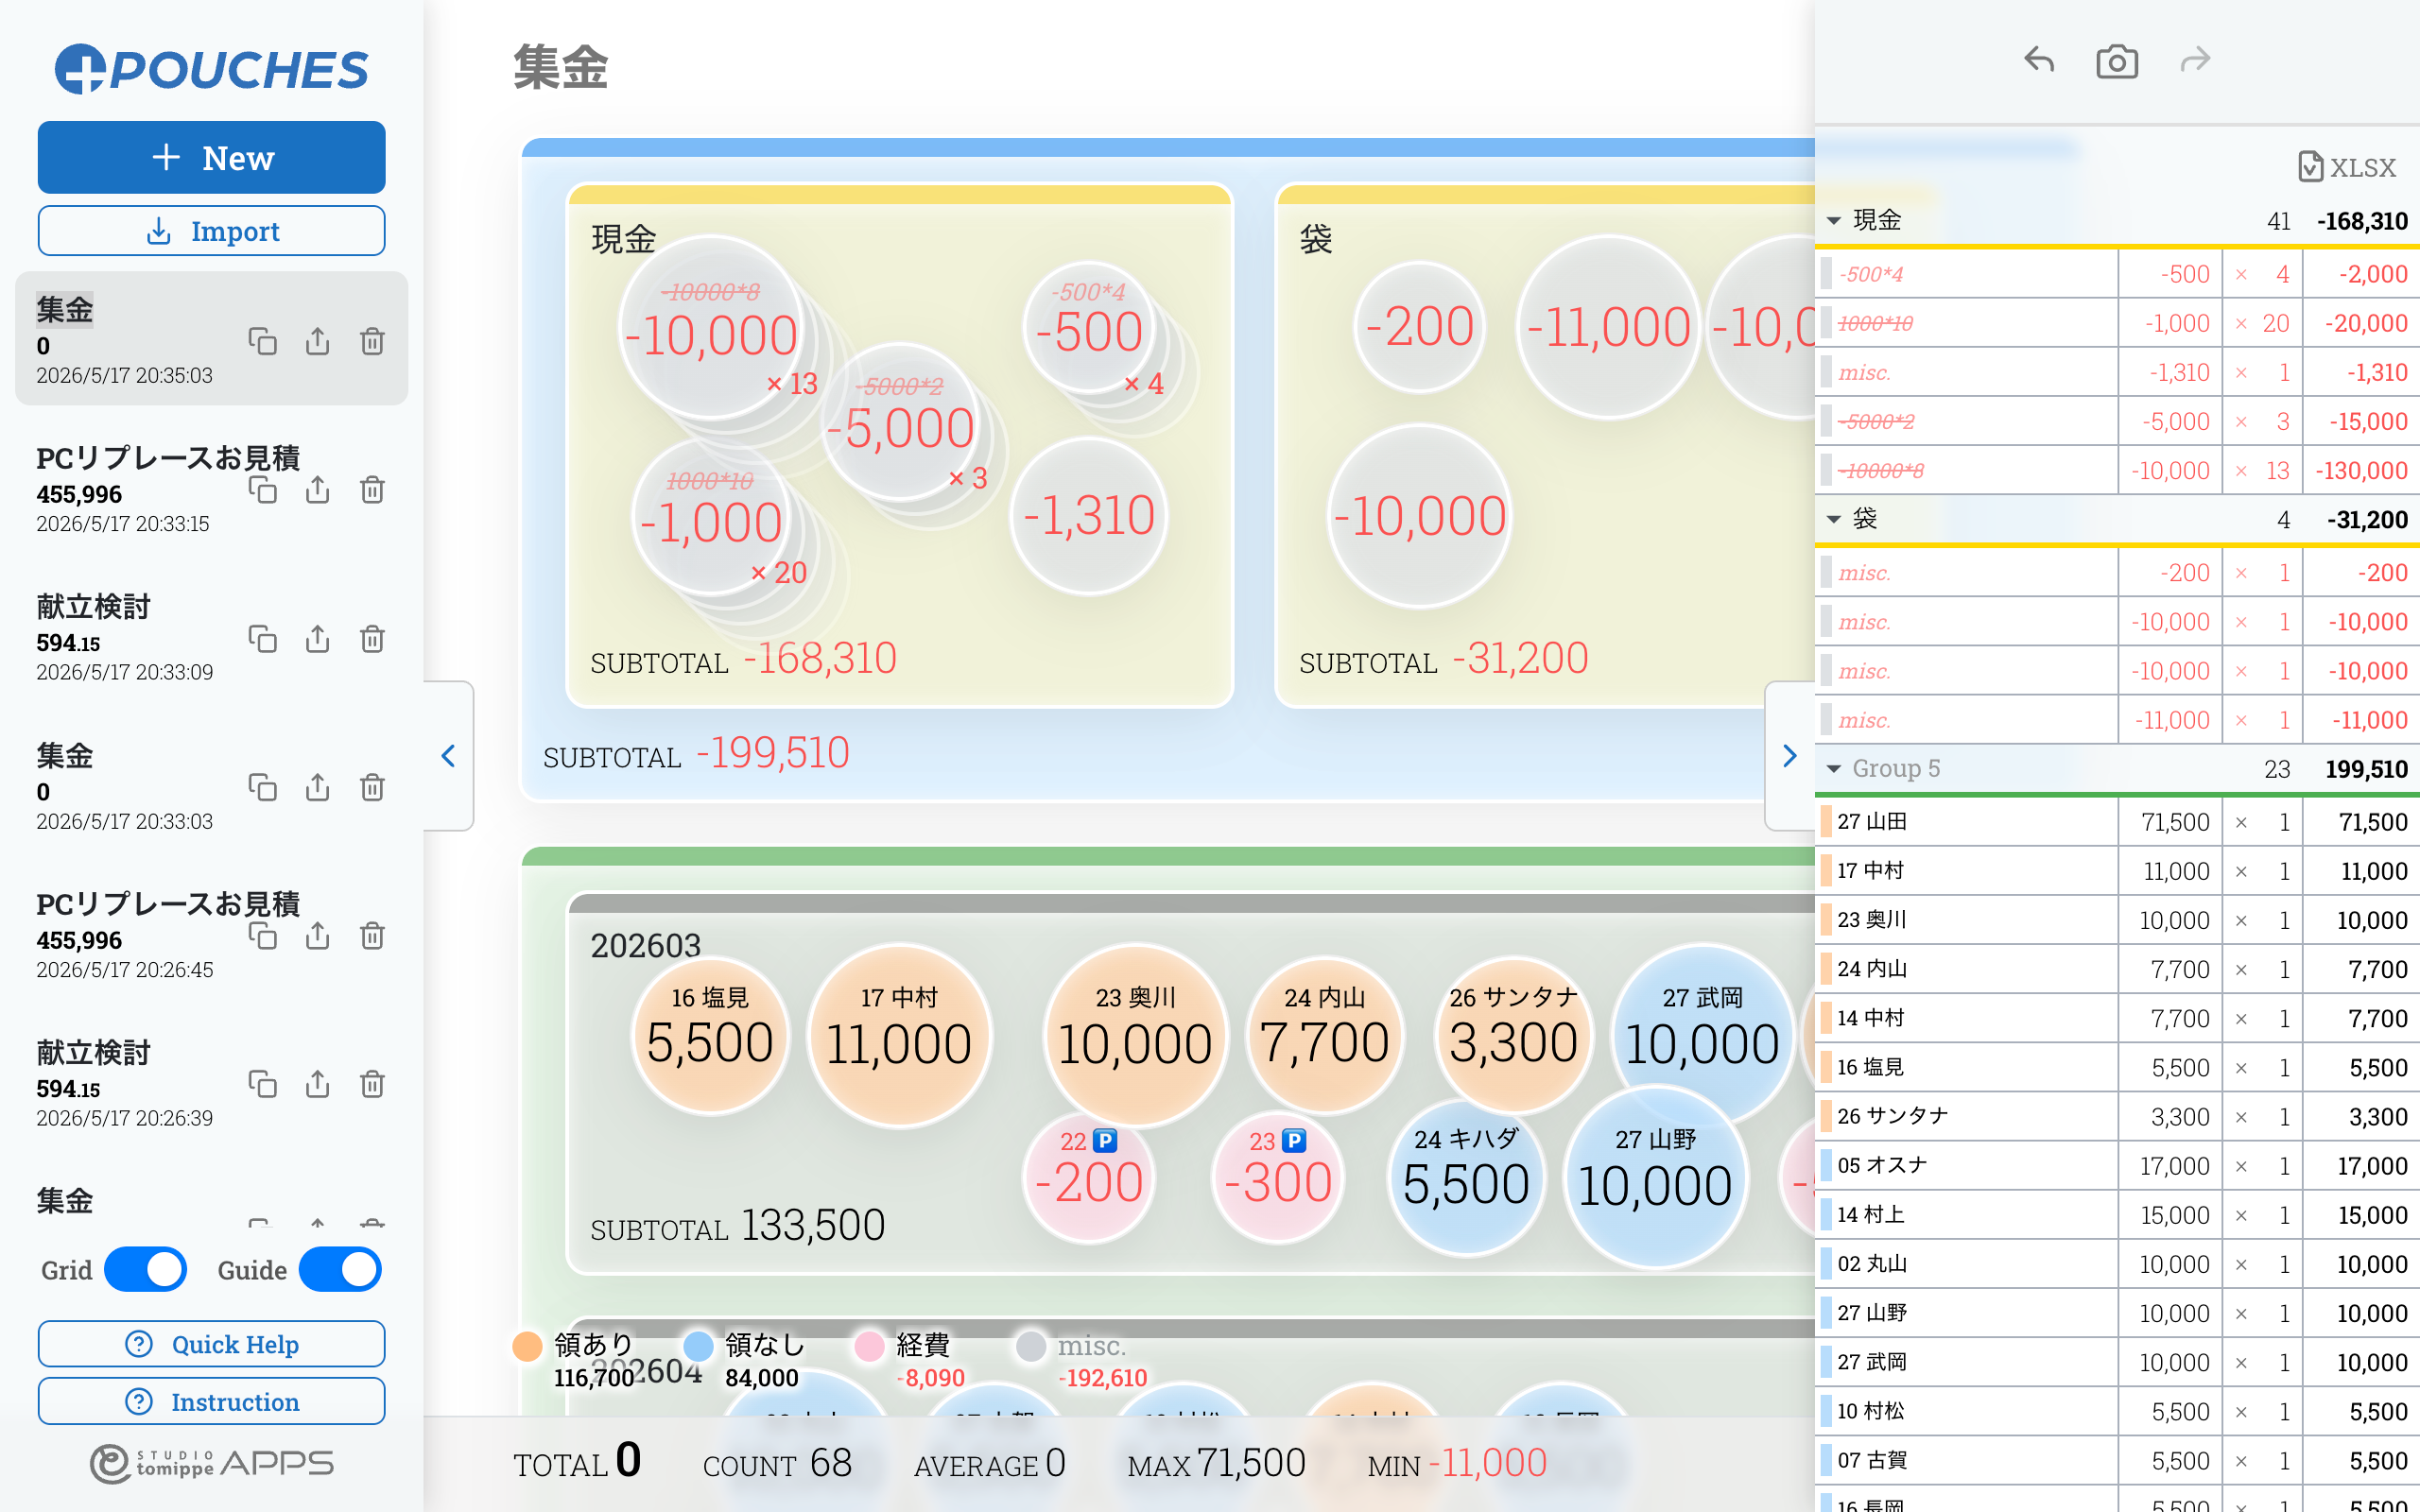The height and width of the screenshot is (1512, 2420).
Task: Click the 集金 page title
Action: coord(561,68)
